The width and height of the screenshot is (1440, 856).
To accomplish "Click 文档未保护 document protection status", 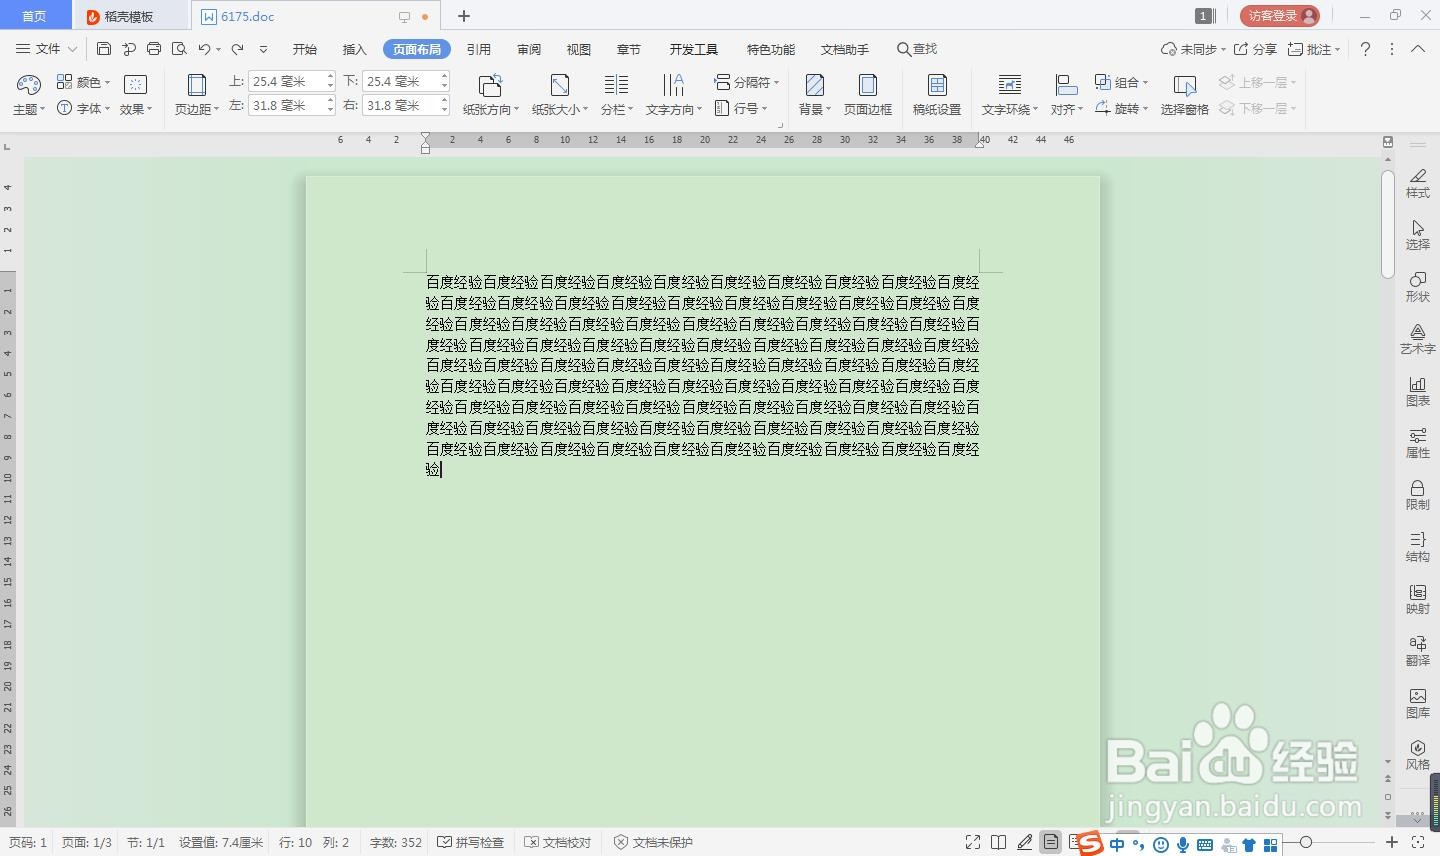I will (x=653, y=842).
